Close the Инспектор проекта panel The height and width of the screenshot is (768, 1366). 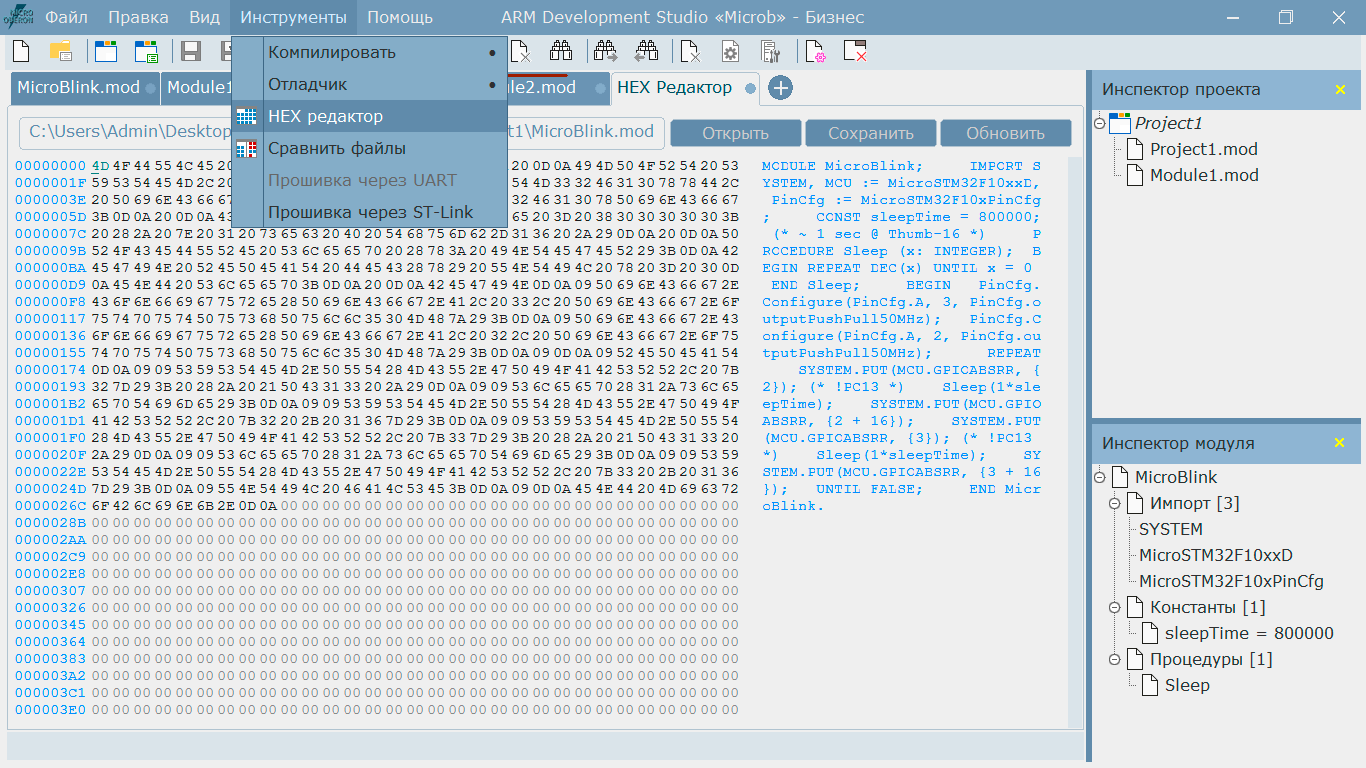point(1341,90)
